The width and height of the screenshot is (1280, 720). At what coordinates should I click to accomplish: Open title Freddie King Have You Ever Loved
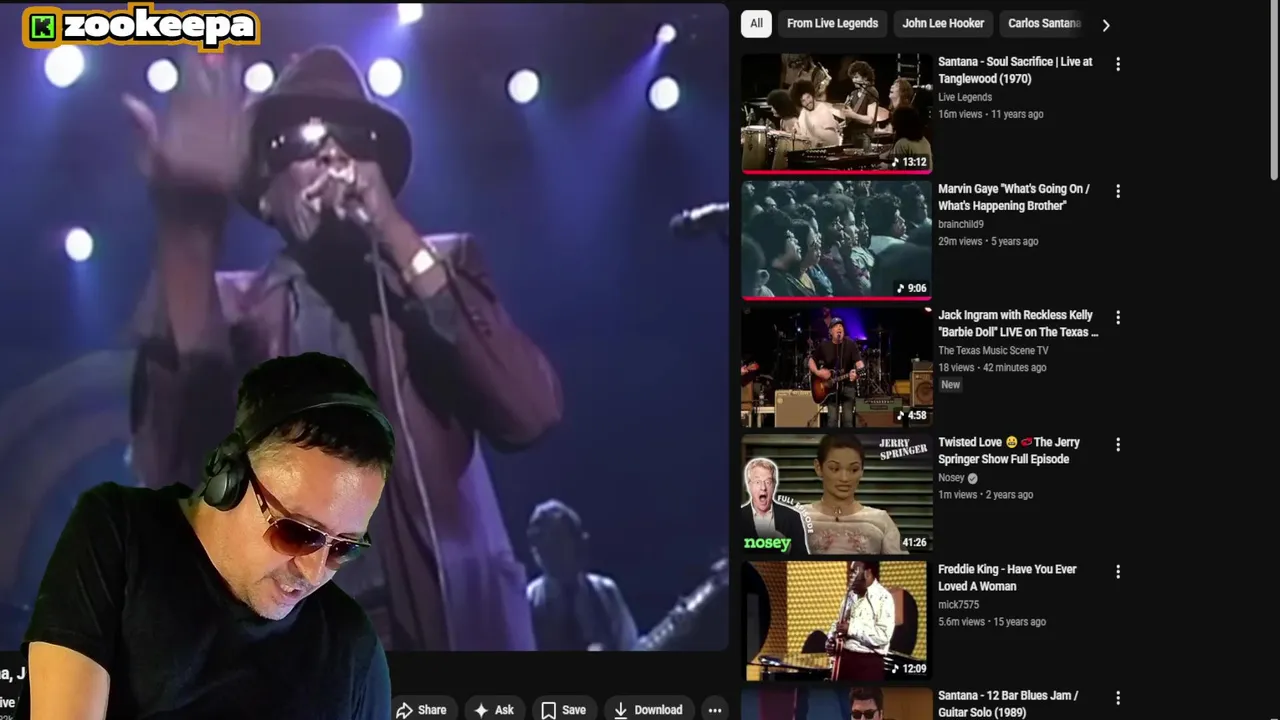(1007, 578)
